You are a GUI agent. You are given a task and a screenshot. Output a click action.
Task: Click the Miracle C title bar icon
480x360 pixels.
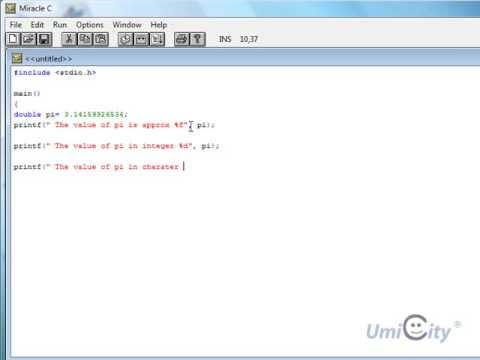10,8
